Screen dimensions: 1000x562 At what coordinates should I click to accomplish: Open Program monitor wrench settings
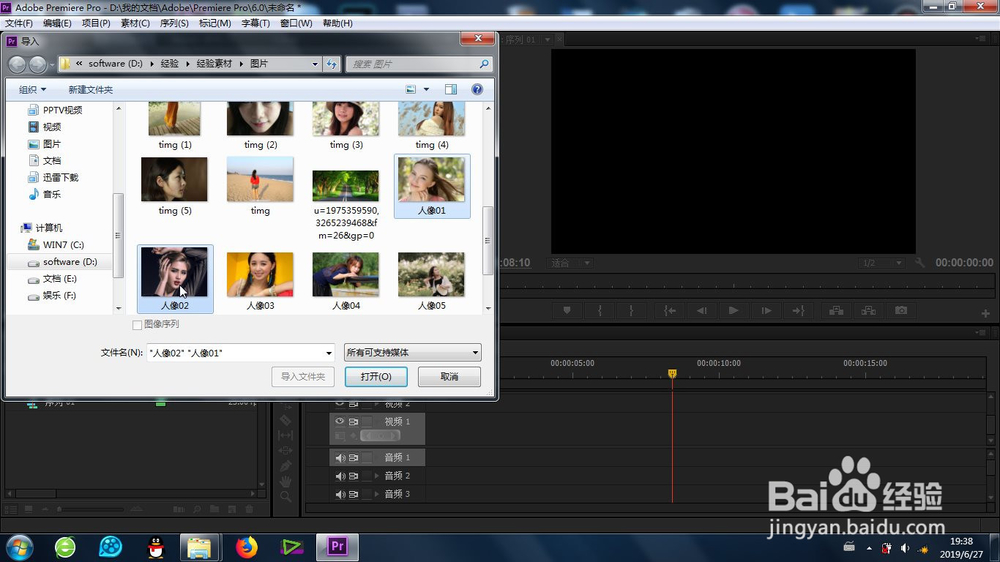pyautogui.click(x=920, y=262)
